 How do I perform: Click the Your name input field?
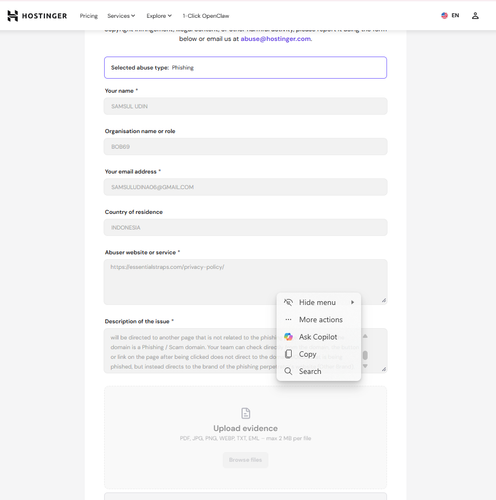[x=246, y=106]
